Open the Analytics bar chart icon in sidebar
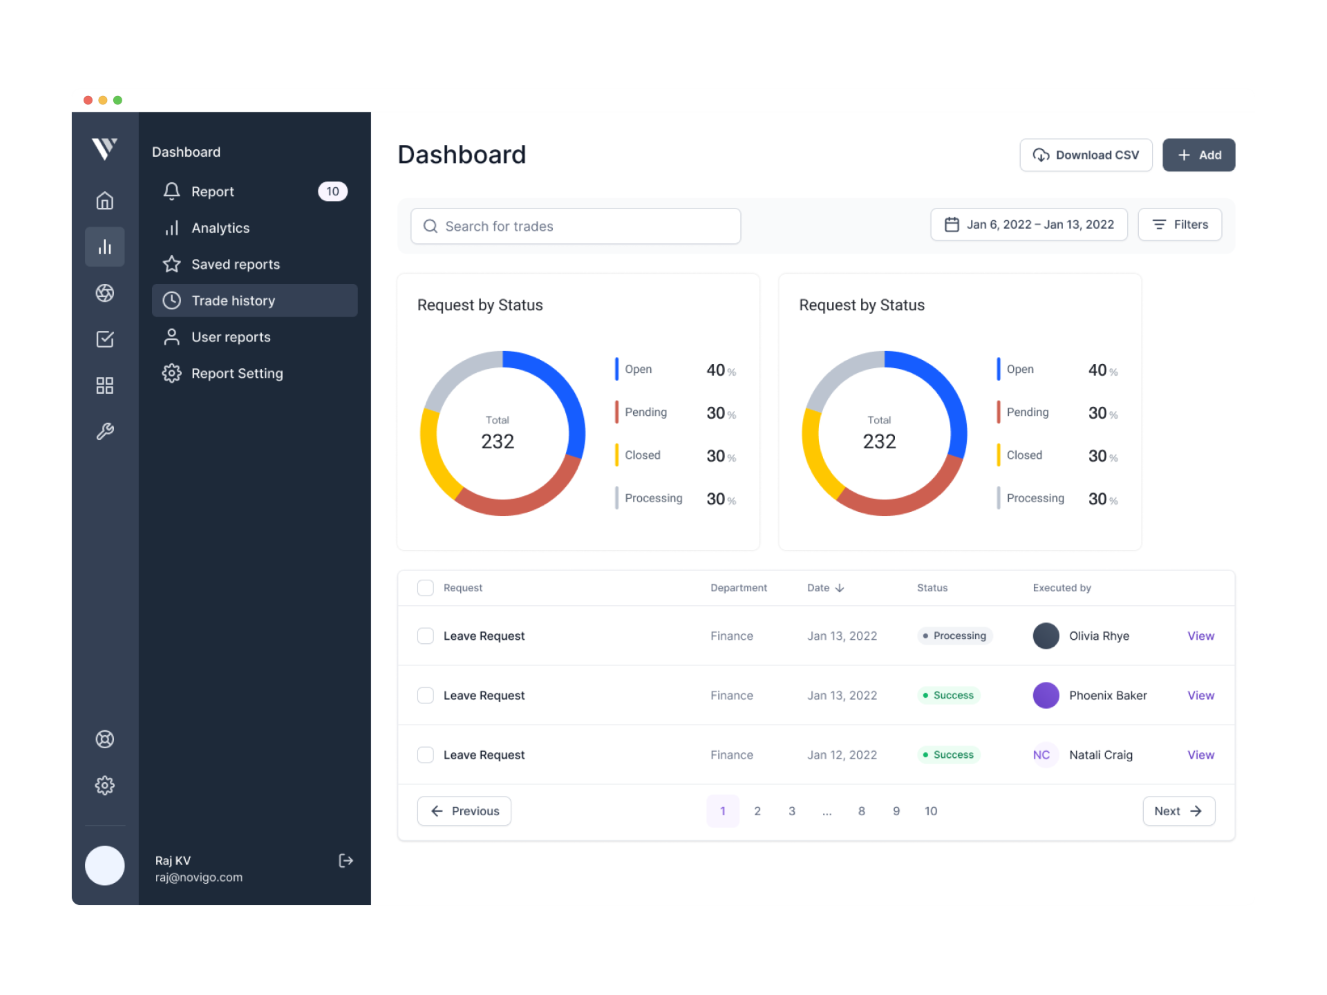This screenshot has width=1327, height=995. (x=104, y=246)
